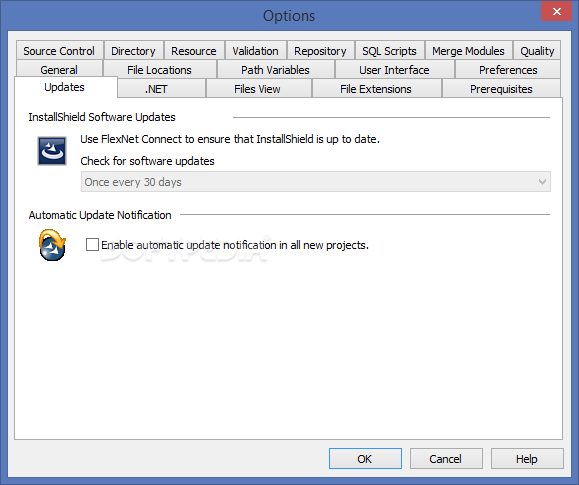The height and width of the screenshot is (485, 579).
Task: Switch to the Source Control tab
Action: 59,50
